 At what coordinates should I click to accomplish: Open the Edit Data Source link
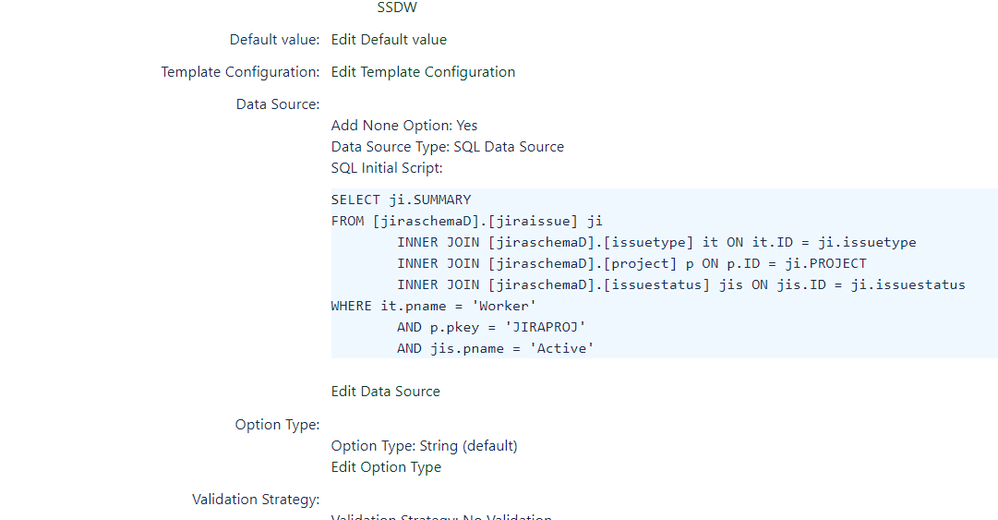pyautogui.click(x=386, y=391)
